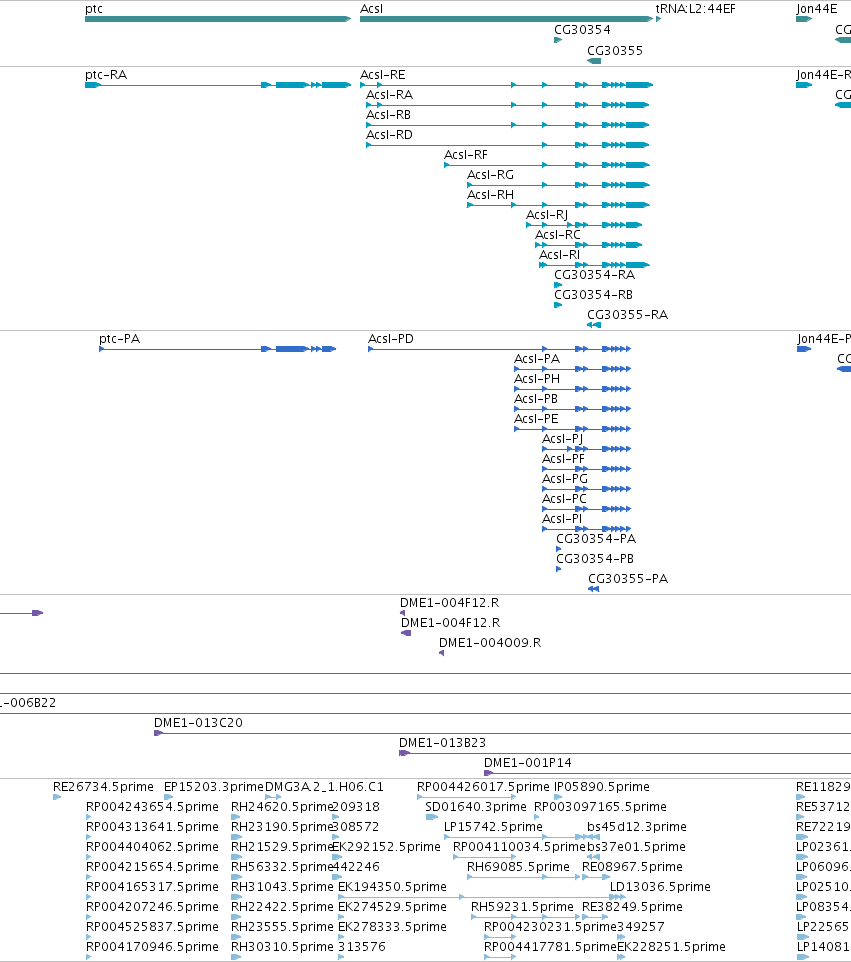Click the LP15742.5prime EST label
The height and width of the screenshot is (962, 851).
pyautogui.click(x=493, y=826)
